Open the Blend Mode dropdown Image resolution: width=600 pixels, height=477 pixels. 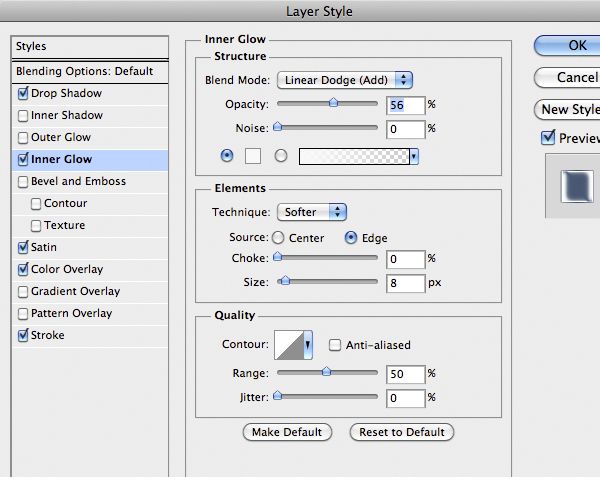coord(345,80)
